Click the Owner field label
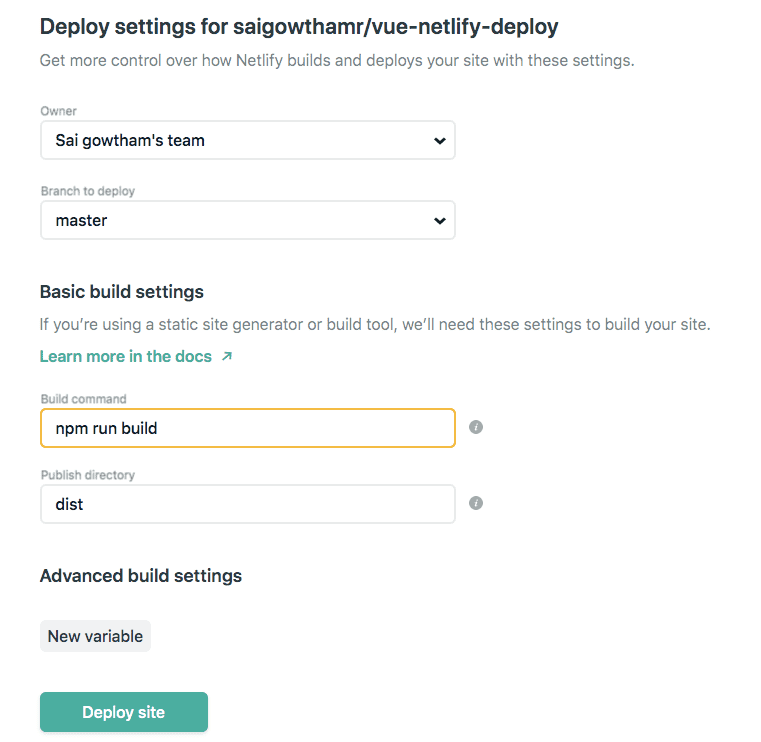The image size is (761, 742). (x=58, y=111)
